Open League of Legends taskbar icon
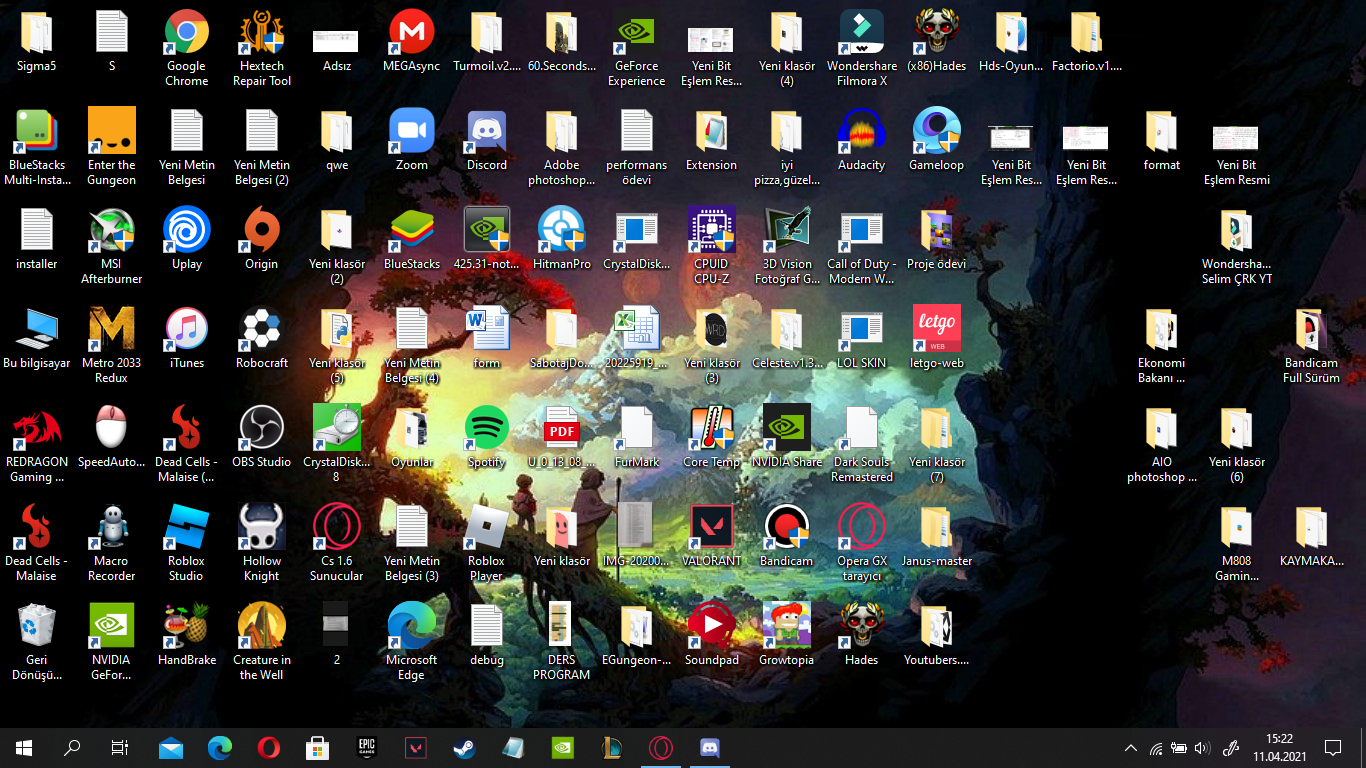 click(x=612, y=747)
